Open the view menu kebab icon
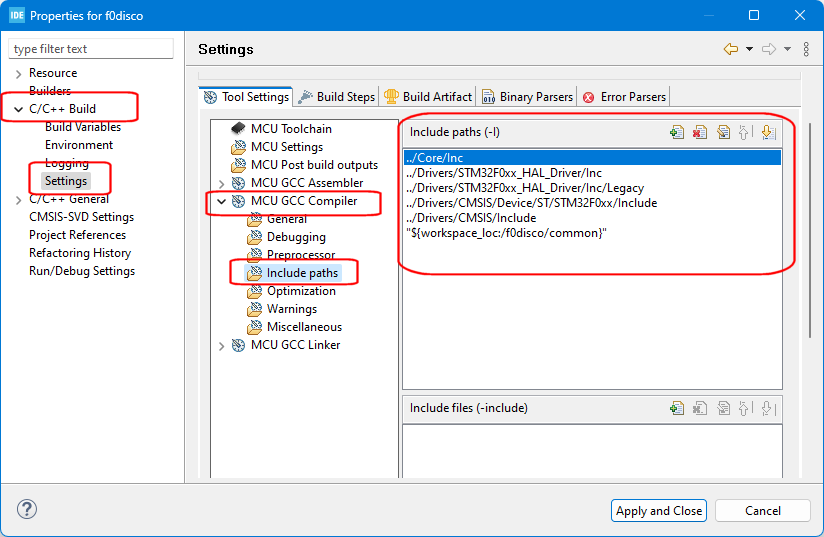824x537 pixels. coord(806,49)
